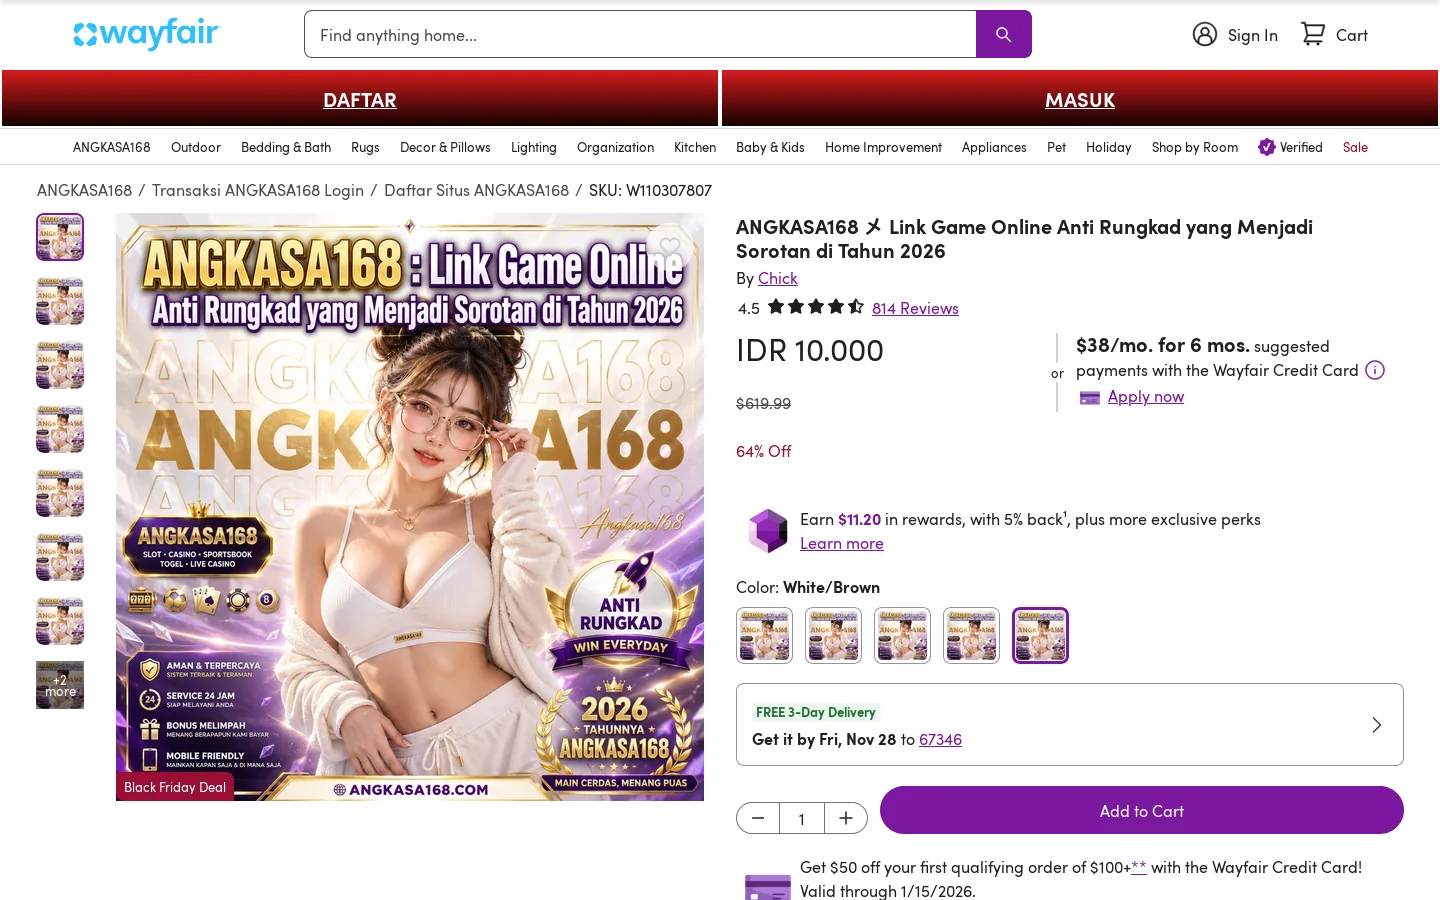Open the Kitchen menu
Viewport: 1440px width, 900px height.
pyautogui.click(x=695, y=147)
